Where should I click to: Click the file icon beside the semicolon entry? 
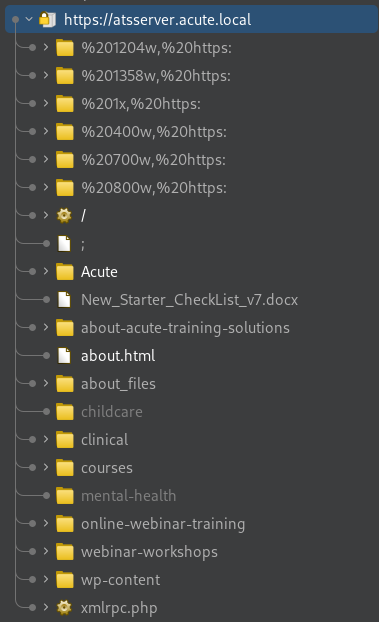pos(64,244)
